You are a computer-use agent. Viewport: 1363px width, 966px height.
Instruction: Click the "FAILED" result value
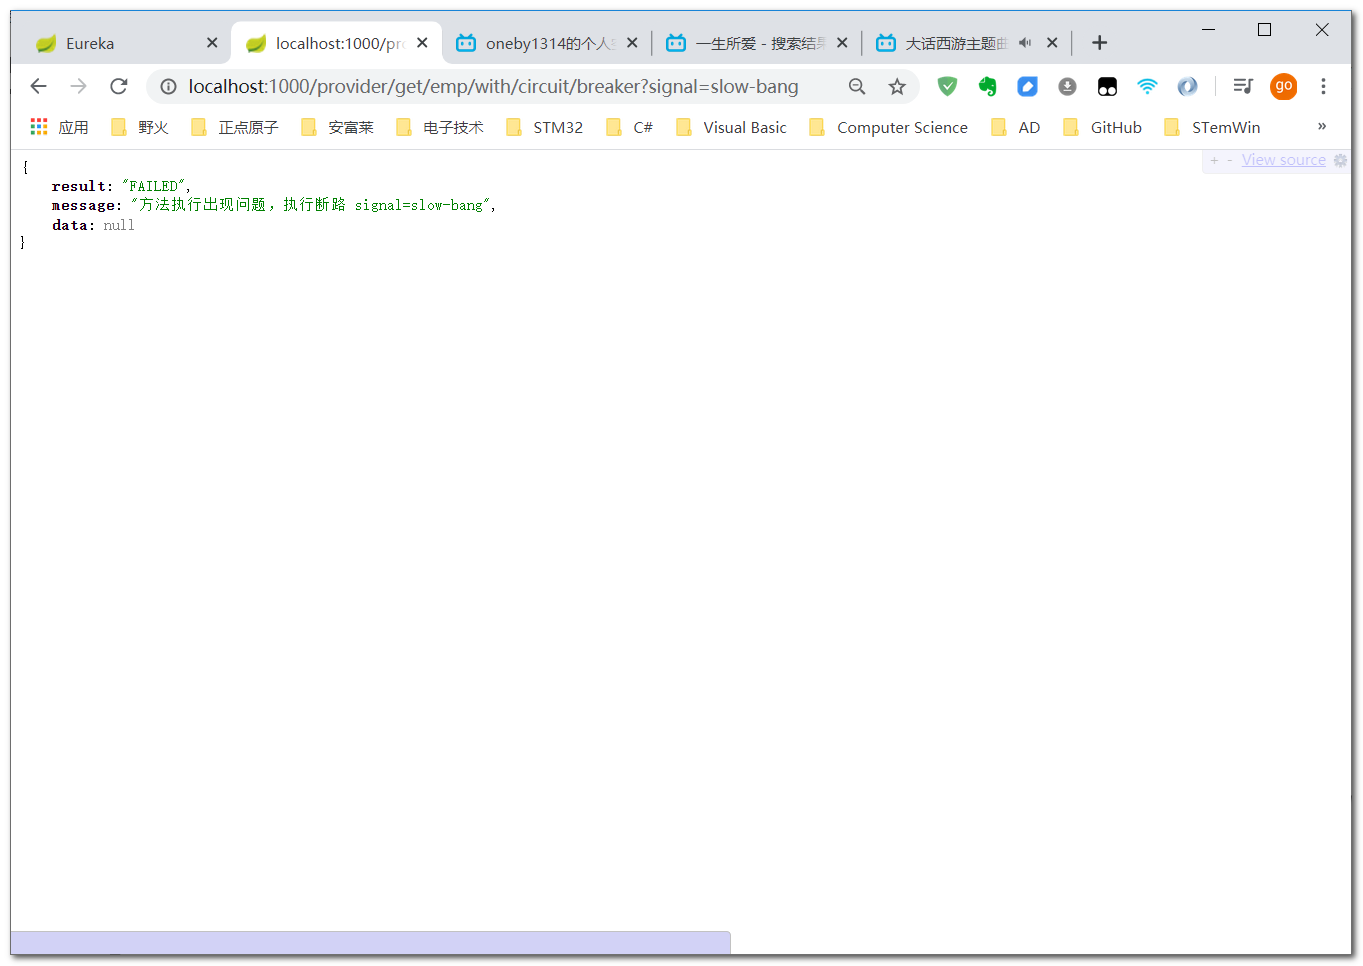pyautogui.click(x=154, y=186)
